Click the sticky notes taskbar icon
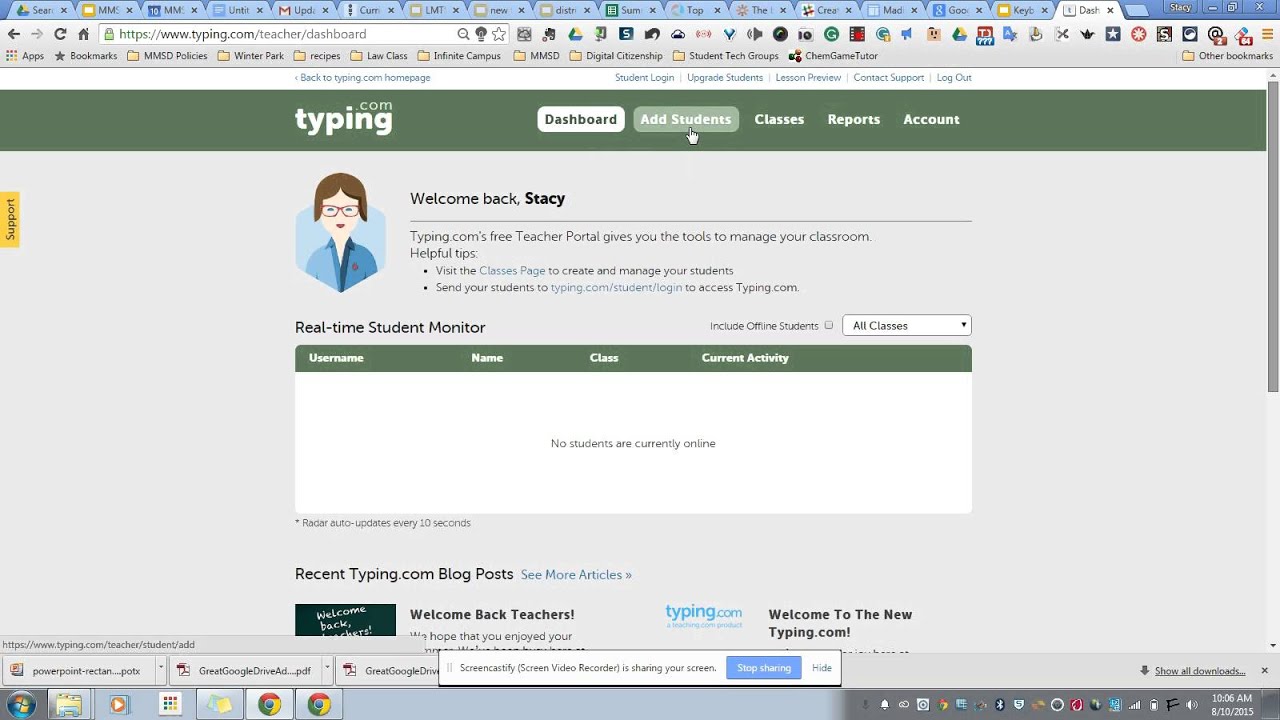The width and height of the screenshot is (1280, 720). [219, 704]
